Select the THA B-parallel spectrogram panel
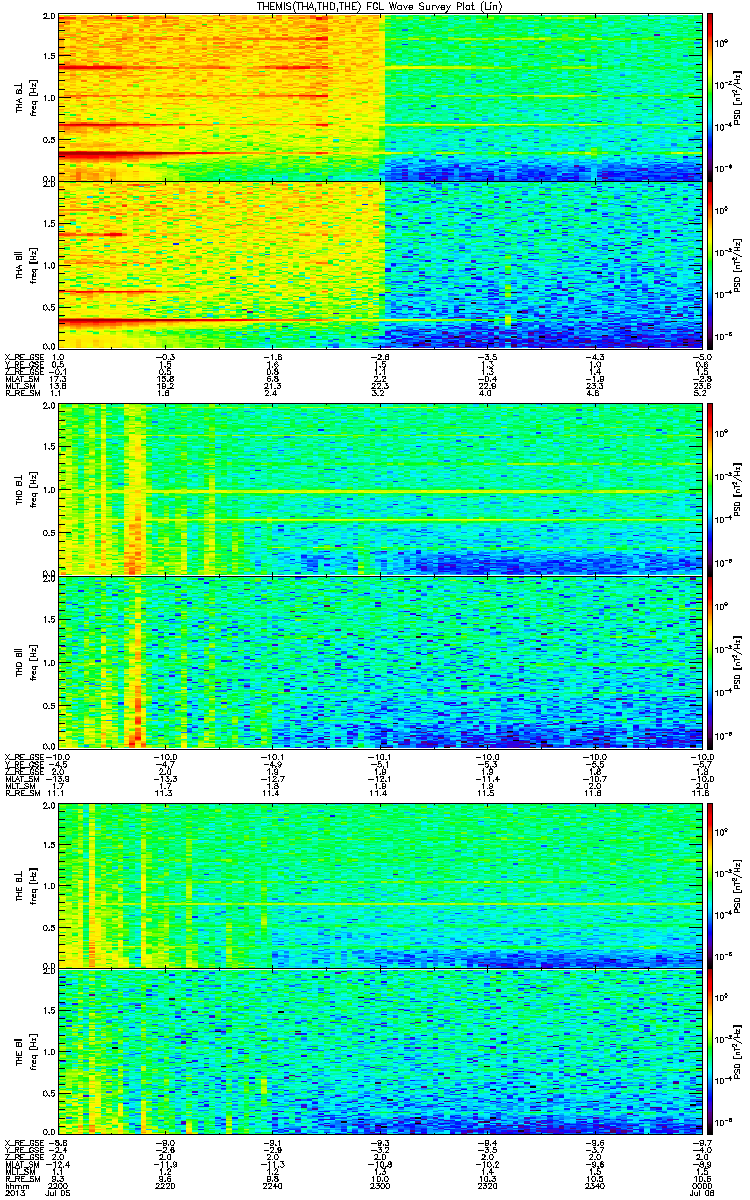Viewport: 750px width, 1200px height. click(381, 264)
